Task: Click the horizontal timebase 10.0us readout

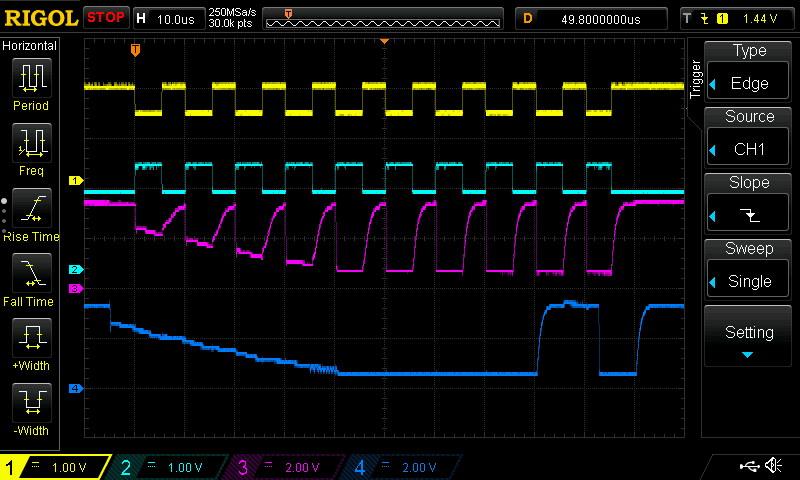Action: [176, 19]
